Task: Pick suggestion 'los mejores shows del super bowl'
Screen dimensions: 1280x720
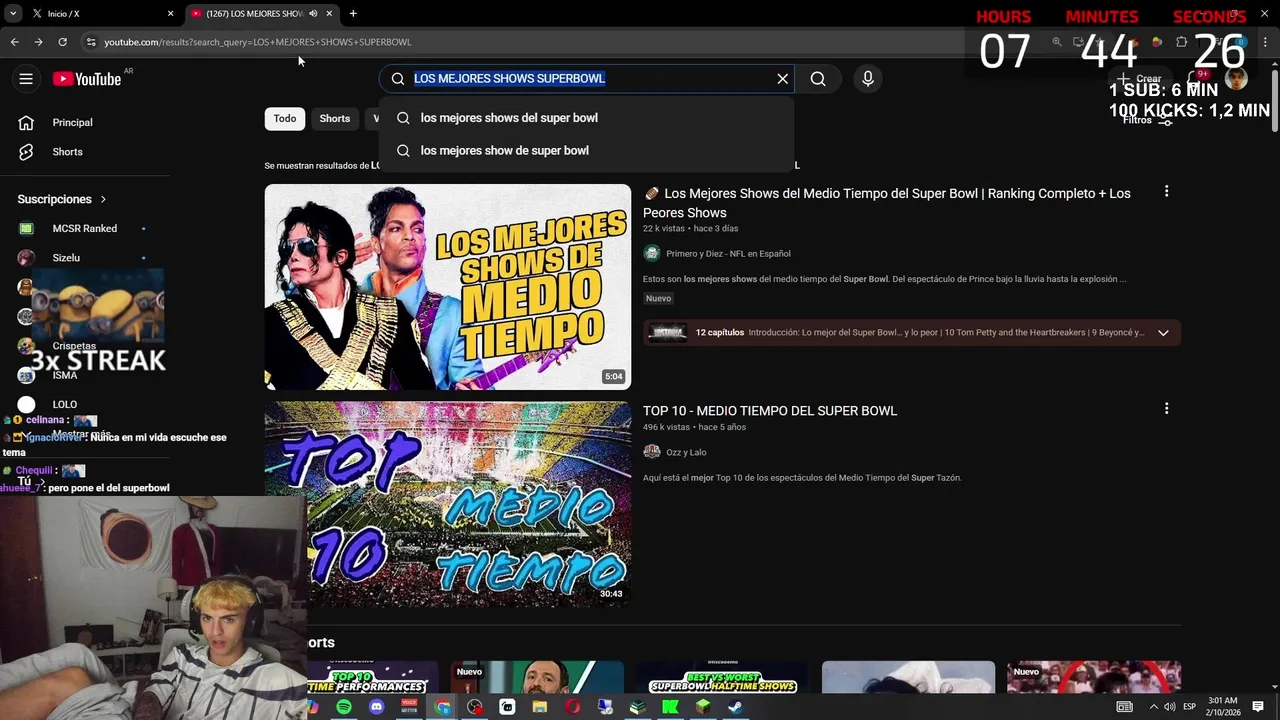Action: pyautogui.click(x=586, y=118)
